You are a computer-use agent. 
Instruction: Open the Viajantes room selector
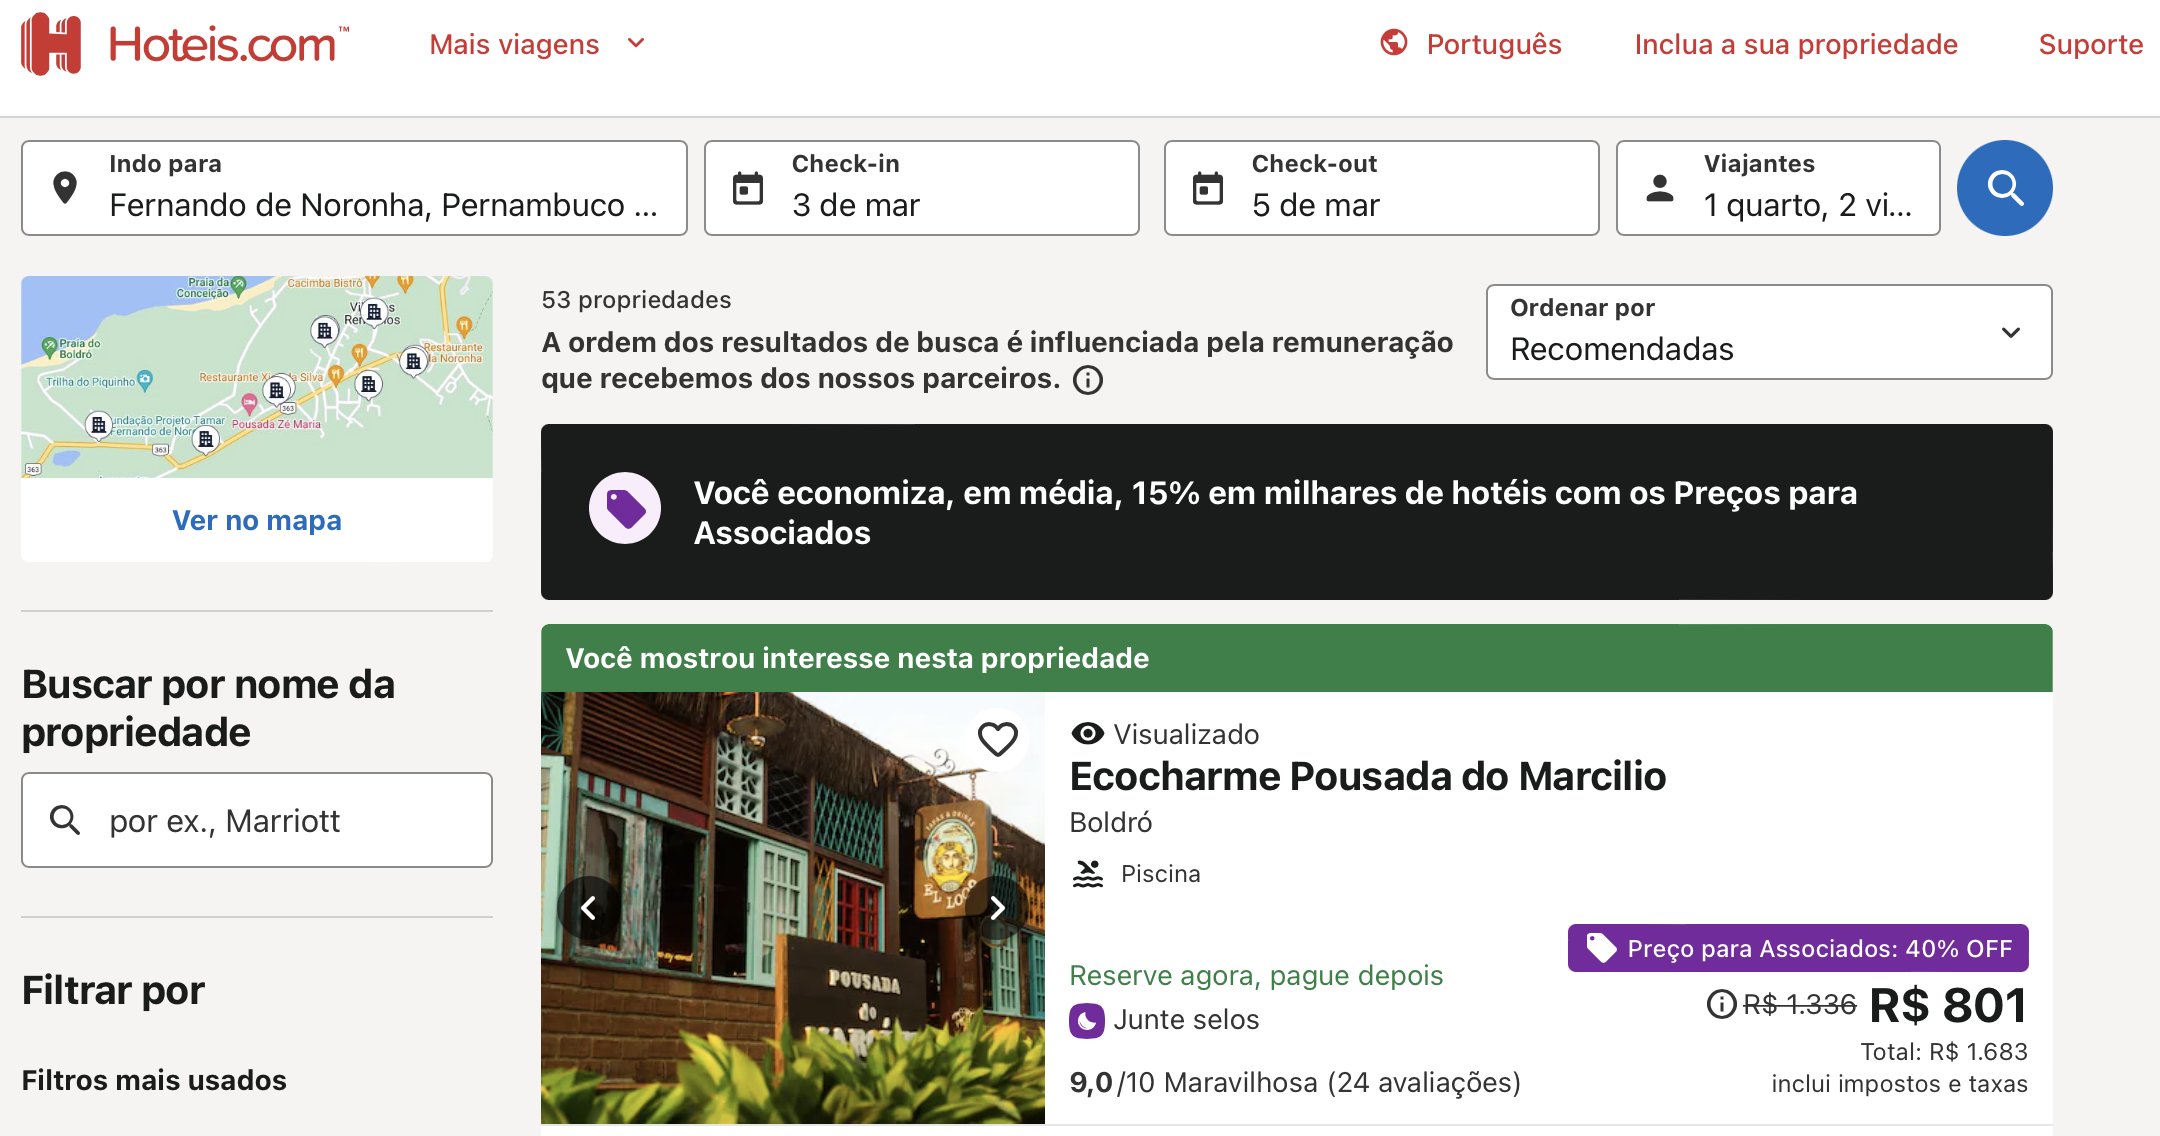tap(1778, 188)
